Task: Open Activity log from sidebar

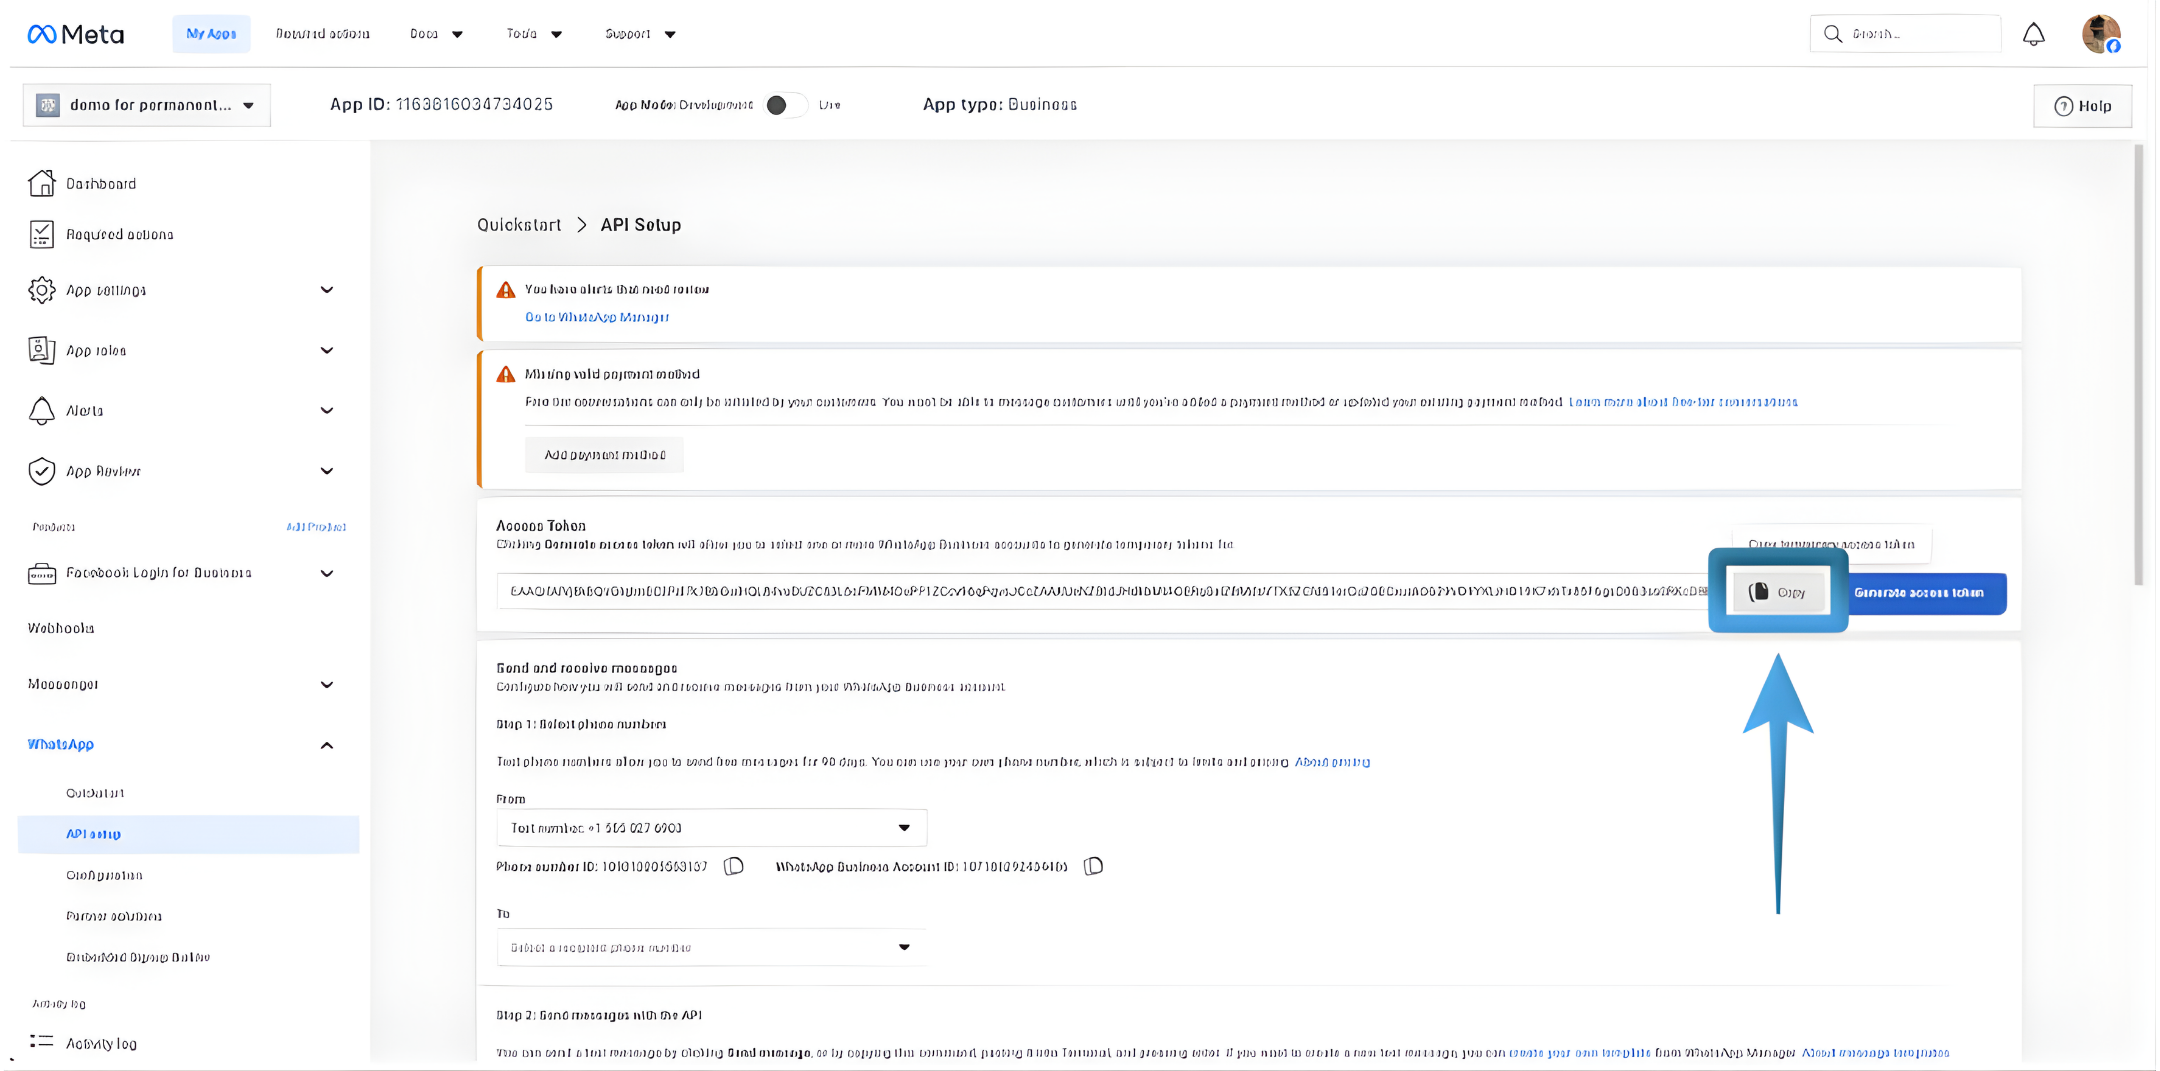Action: pos(101,1043)
